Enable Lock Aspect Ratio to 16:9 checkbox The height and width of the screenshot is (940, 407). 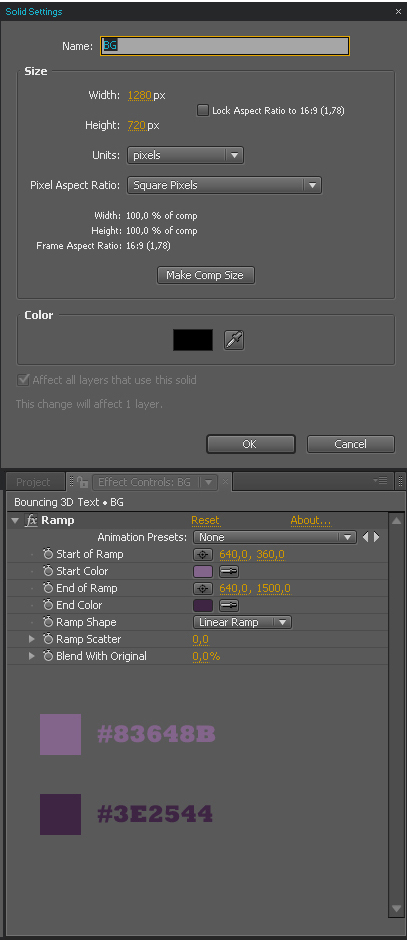click(x=203, y=110)
